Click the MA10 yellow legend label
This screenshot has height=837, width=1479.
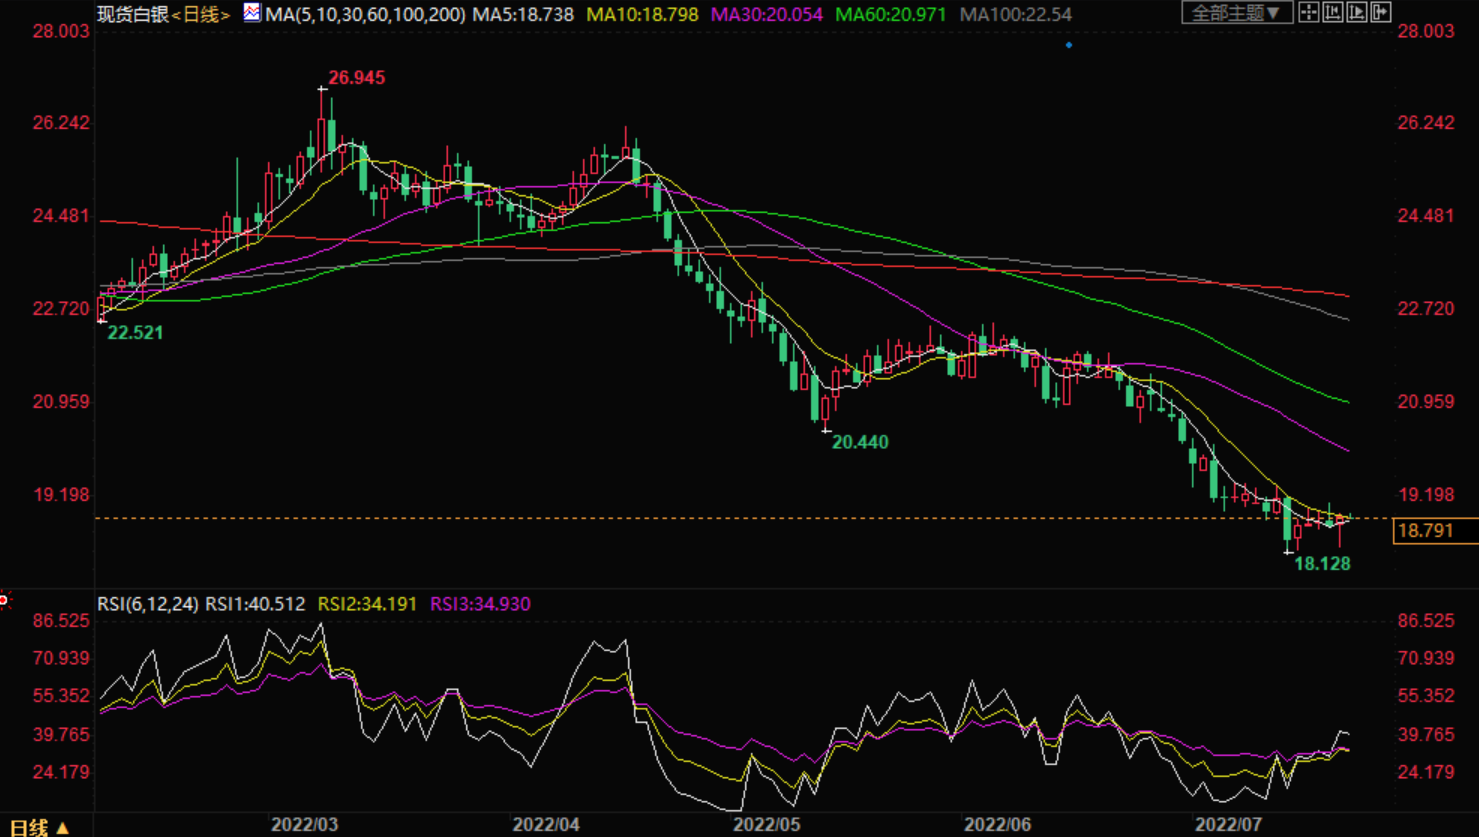click(x=642, y=14)
